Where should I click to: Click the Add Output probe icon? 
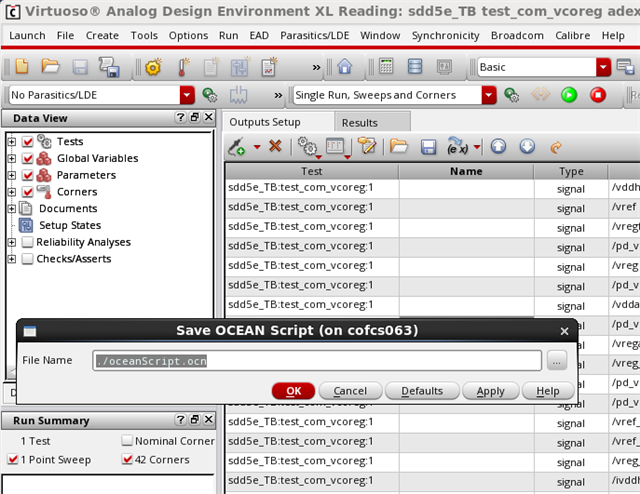point(237,147)
